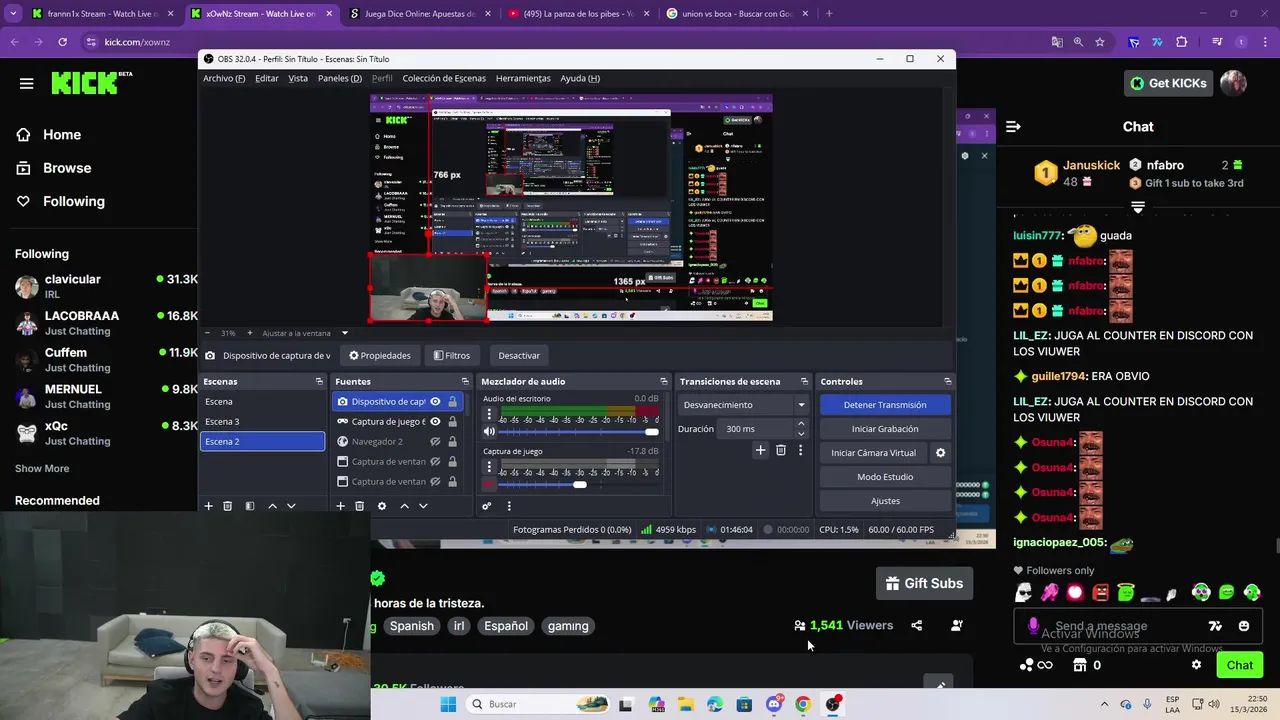Remove the transition with trash icon
Image resolution: width=1280 pixels, height=720 pixels.
click(781, 450)
